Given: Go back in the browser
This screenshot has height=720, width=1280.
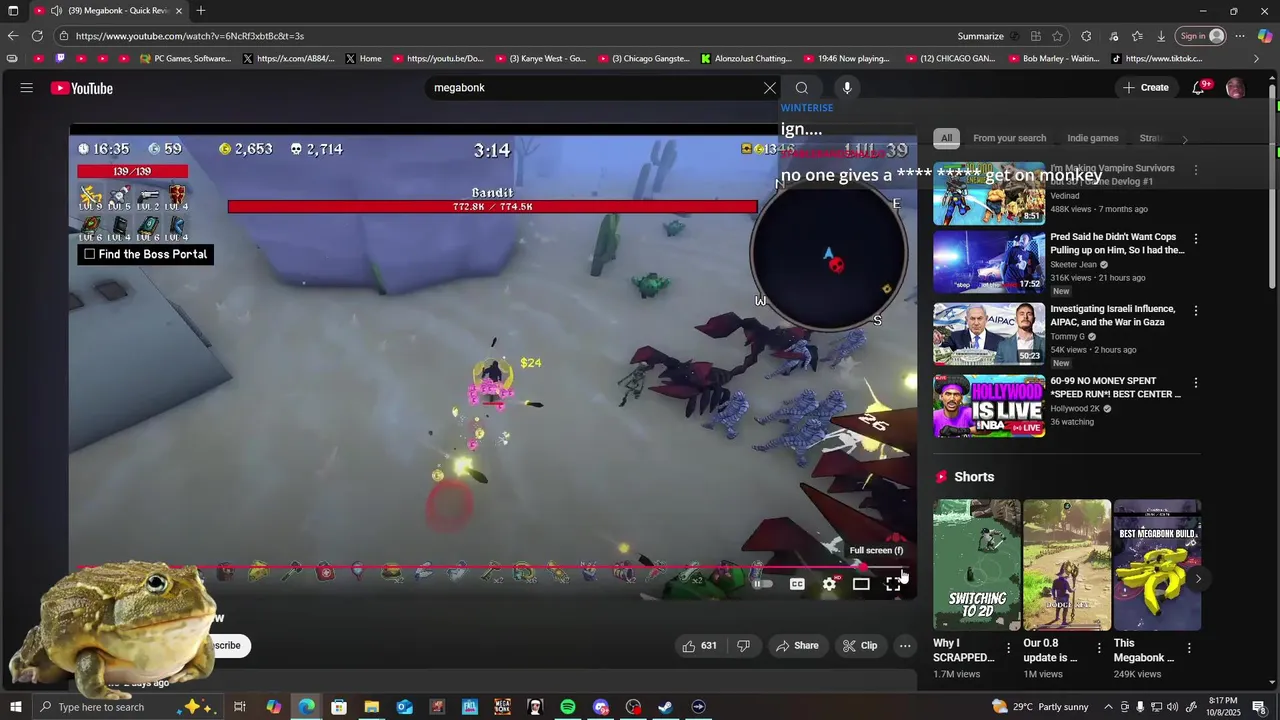Looking at the screenshot, I should click(12, 36).
